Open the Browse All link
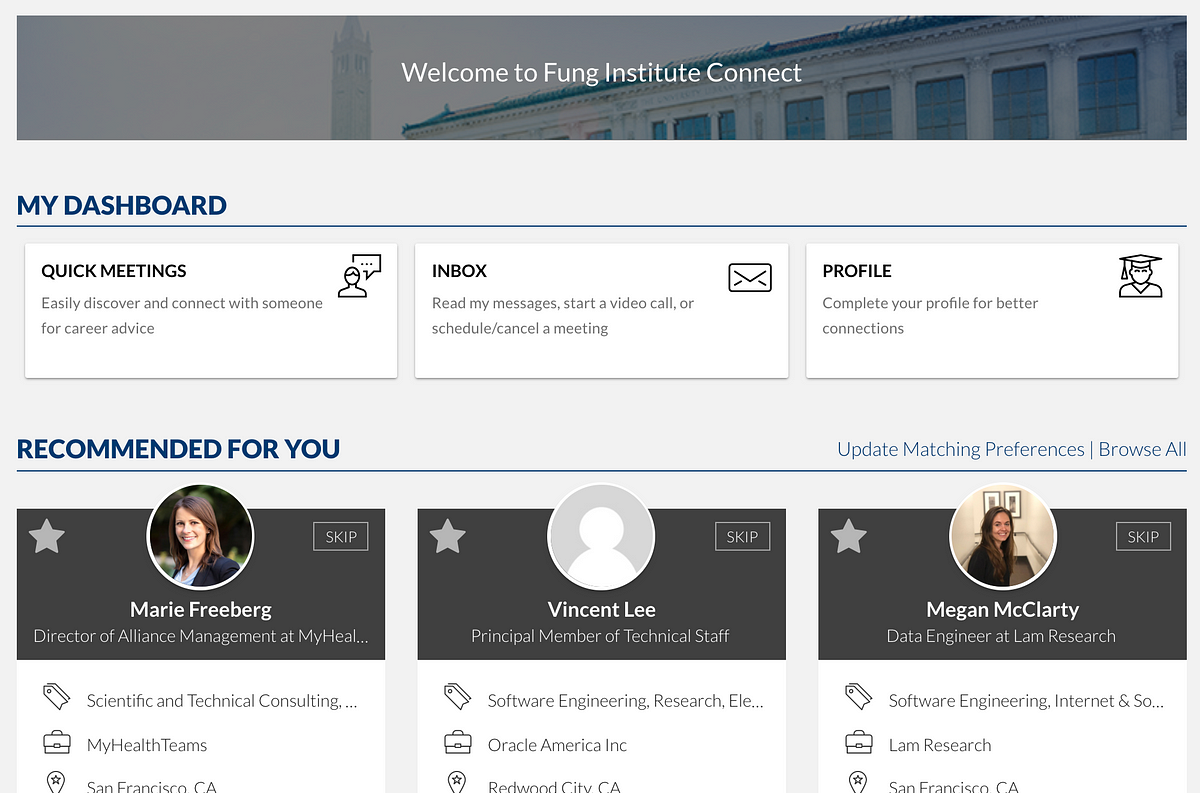The width and height of the screenshot is (1200, 793). pos(1142,449)
